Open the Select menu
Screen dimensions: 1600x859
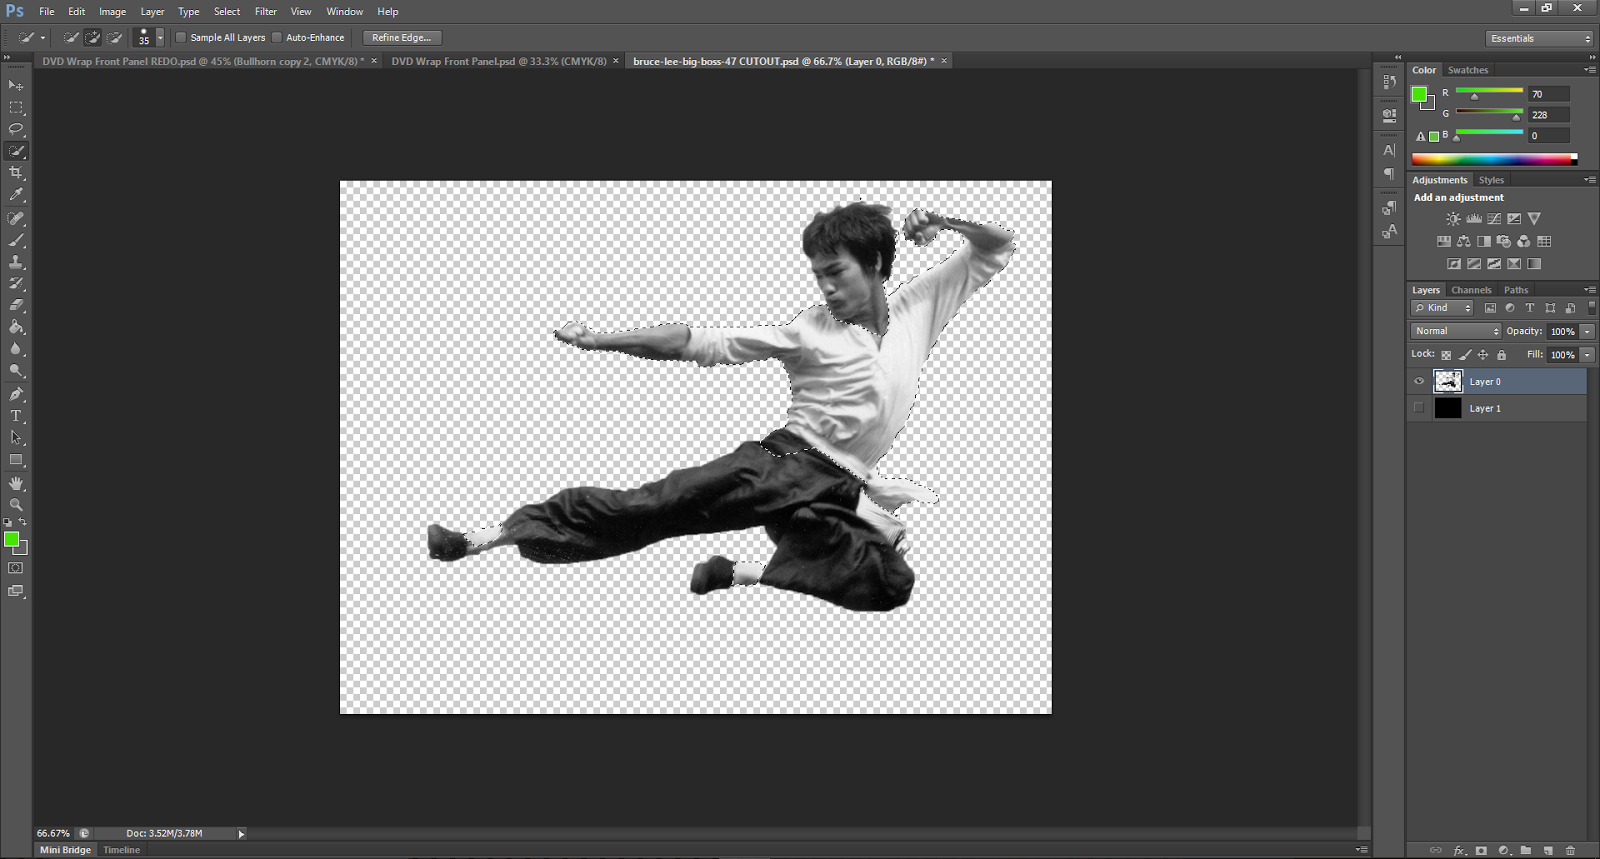[227, 11]
